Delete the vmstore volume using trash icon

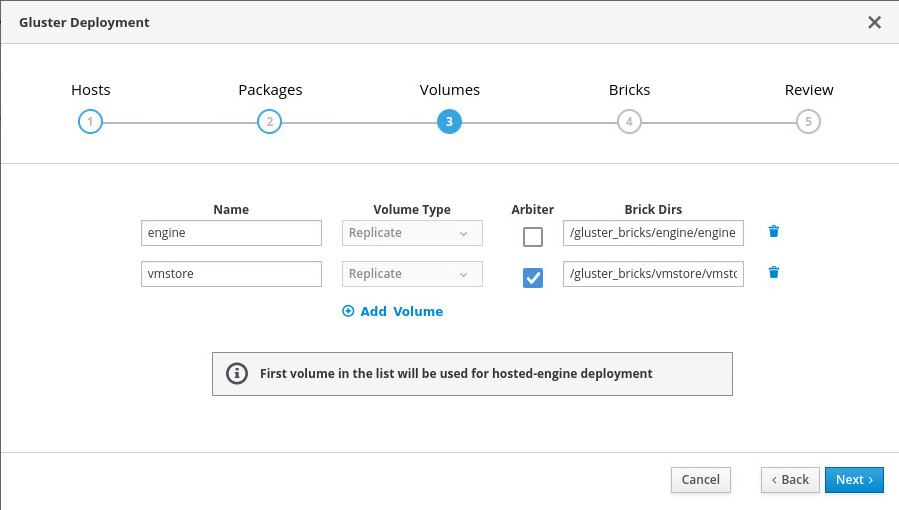773,273
